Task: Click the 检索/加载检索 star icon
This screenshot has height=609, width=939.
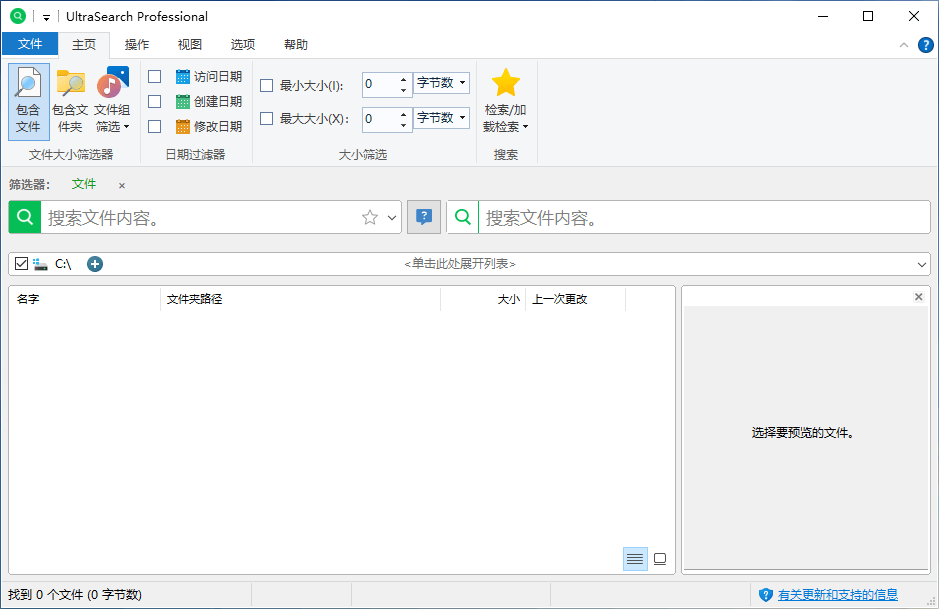Action: (505, 84)
